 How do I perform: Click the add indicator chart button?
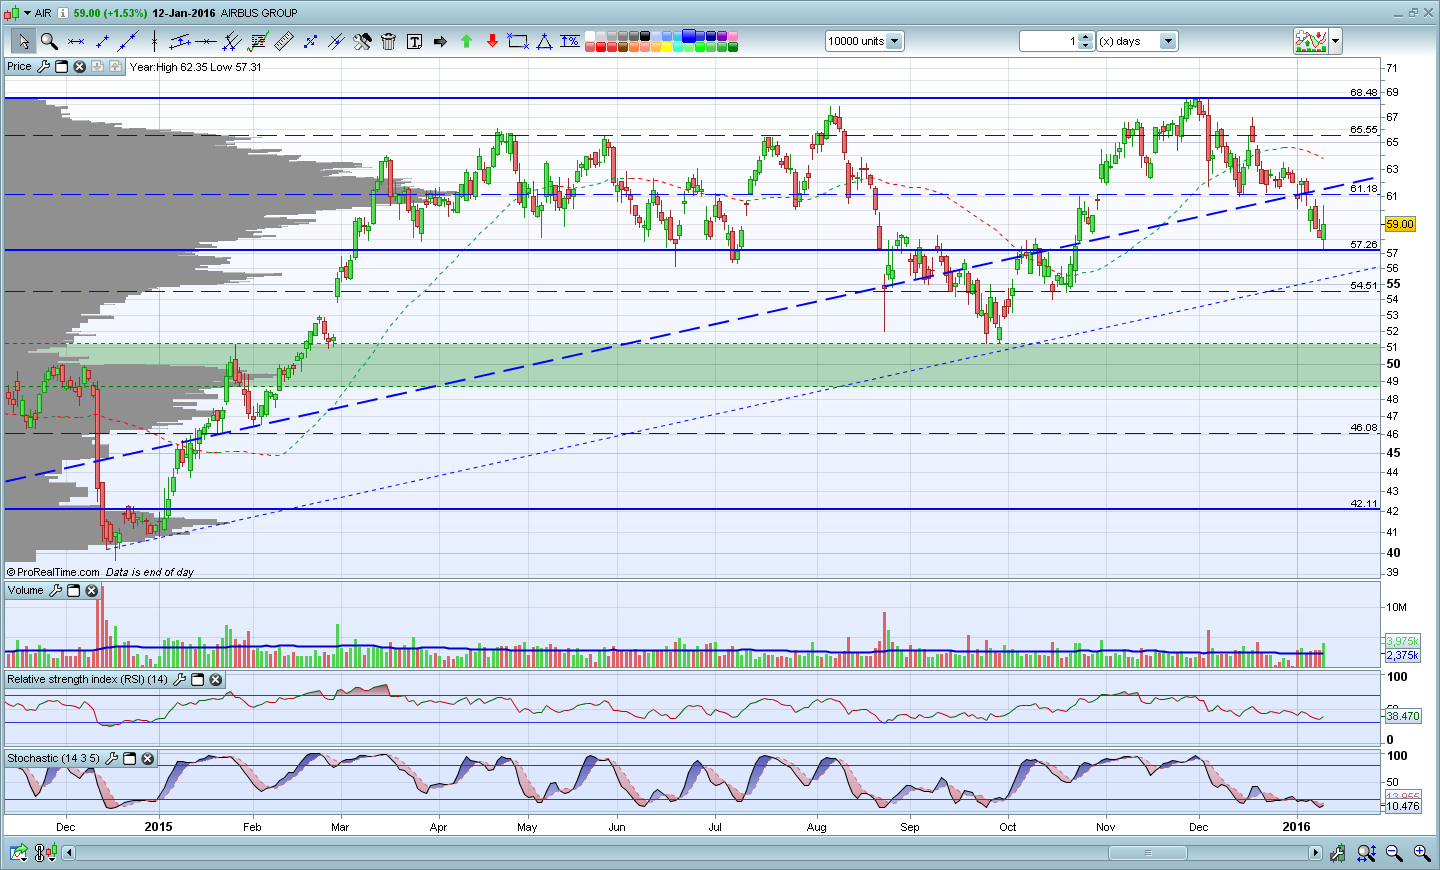tap(1311, 41)
